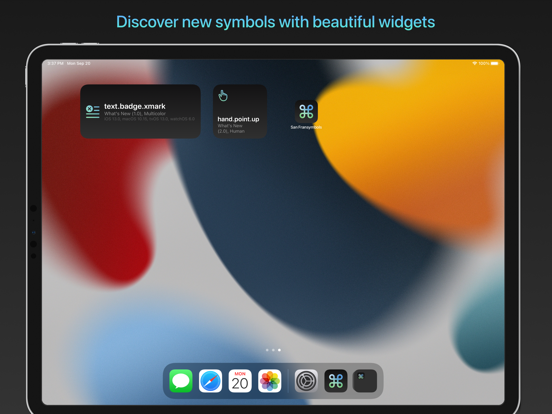Tap the hand.point.up widget
Viewport: 552px width, 414px height.
tap(240, 111)
